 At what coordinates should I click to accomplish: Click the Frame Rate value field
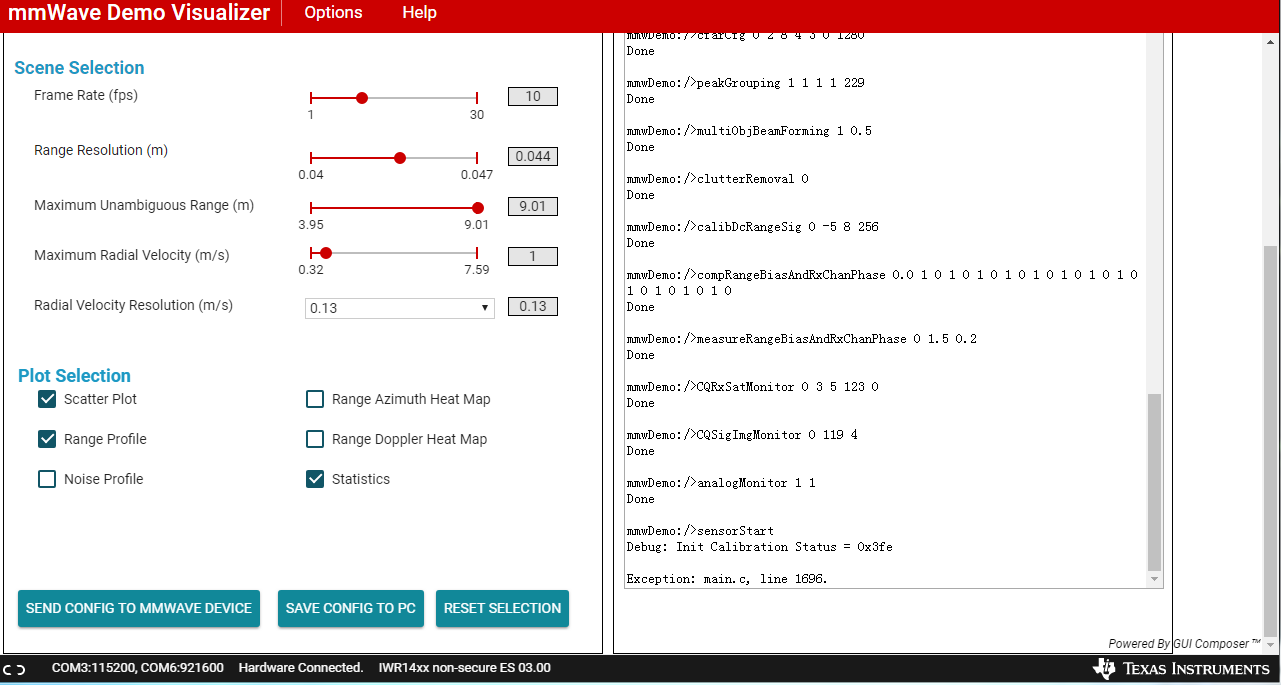click(533, 97)
